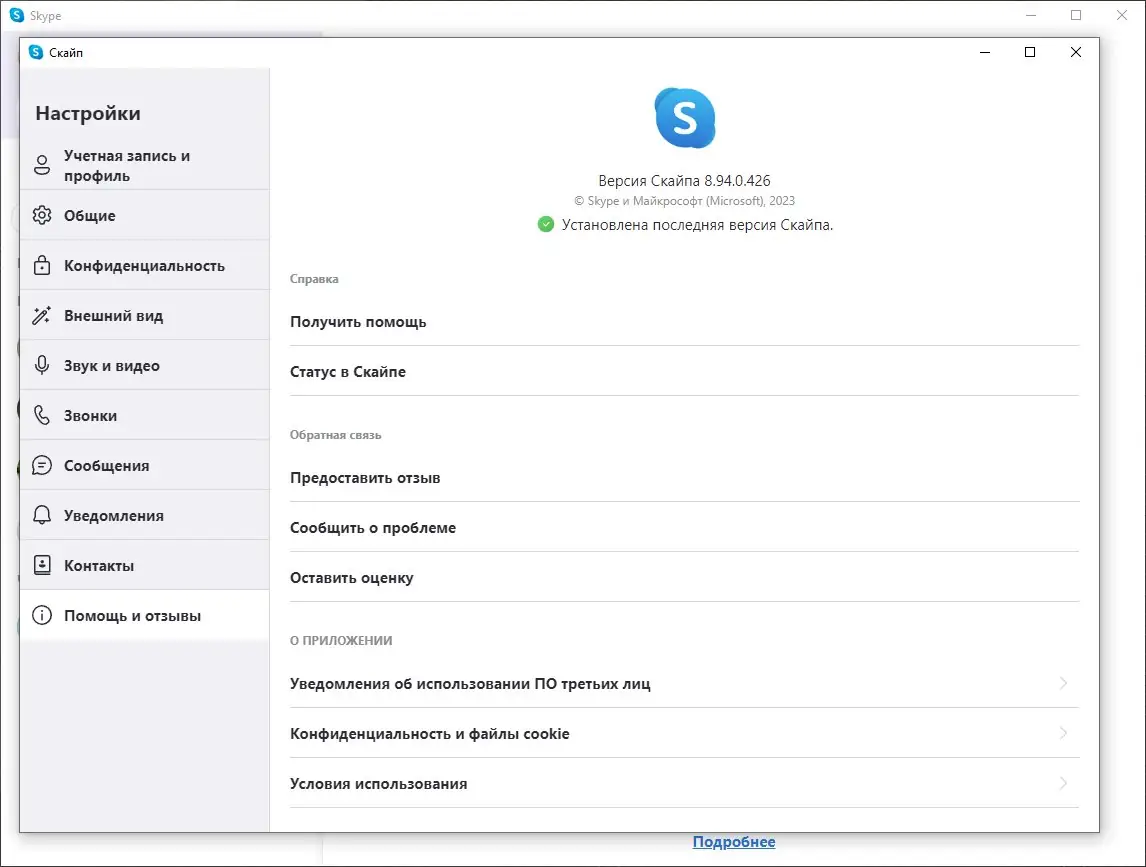Click the lock icon next to Конфиденциальность
The width and height of the screenshot is (1146, 867).
point(42,265)
